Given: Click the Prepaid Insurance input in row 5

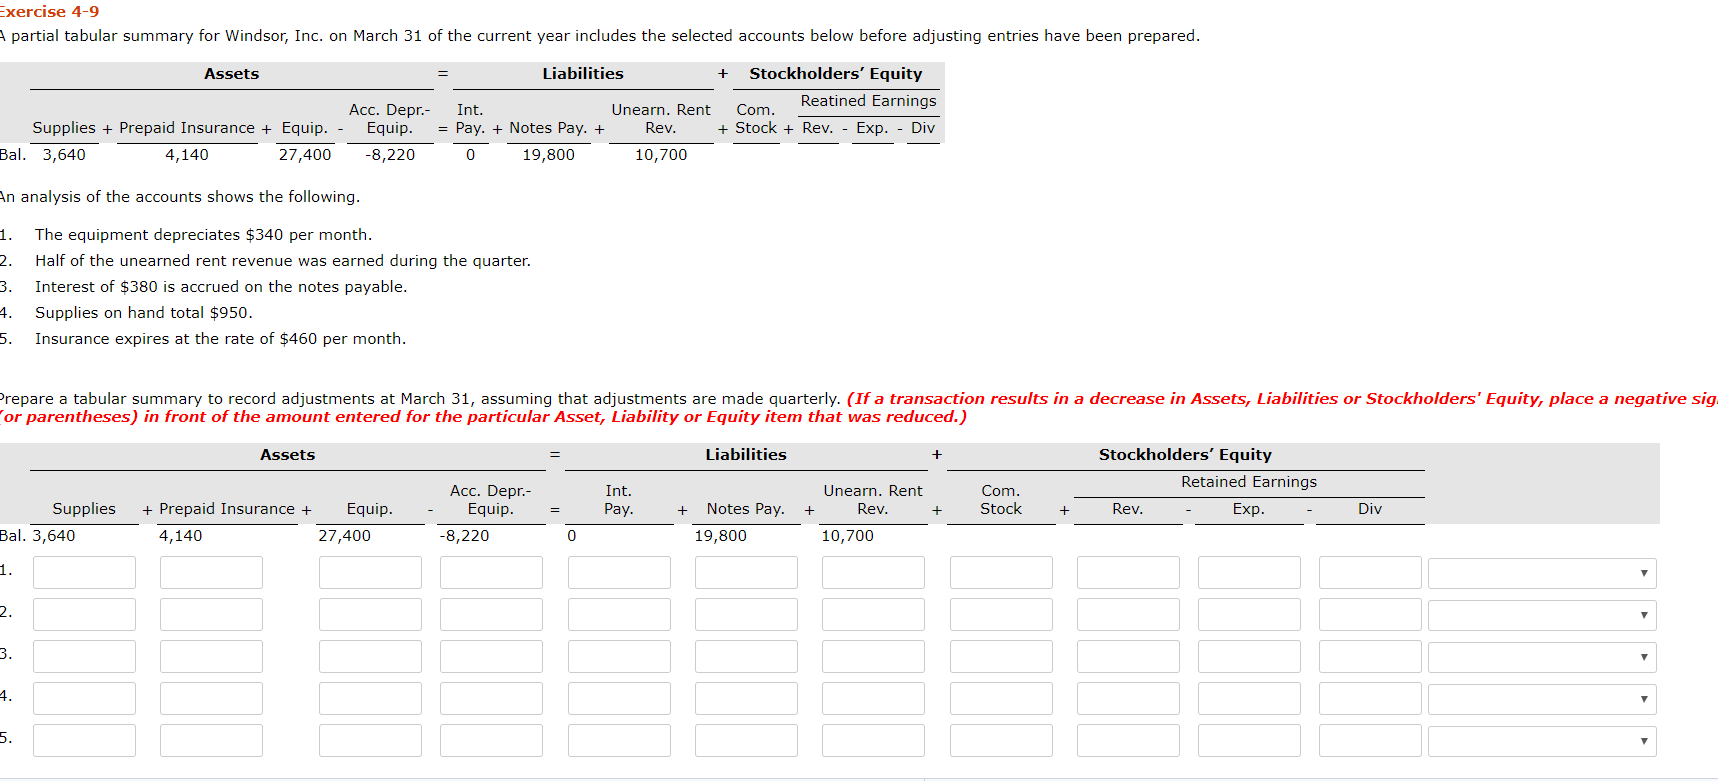Looking at the screenshot, I should point(211,741).
